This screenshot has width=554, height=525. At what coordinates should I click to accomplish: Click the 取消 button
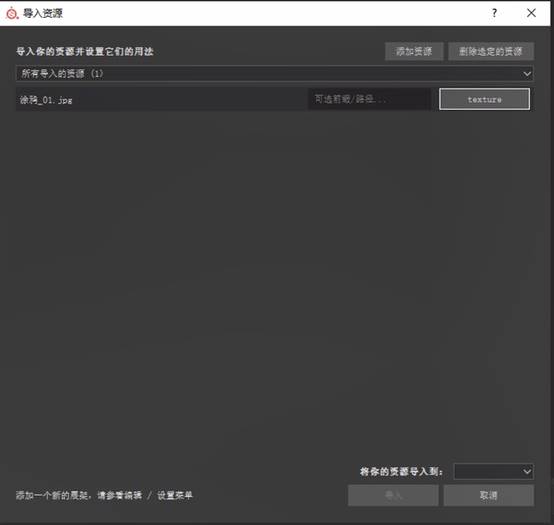(489, 495)
